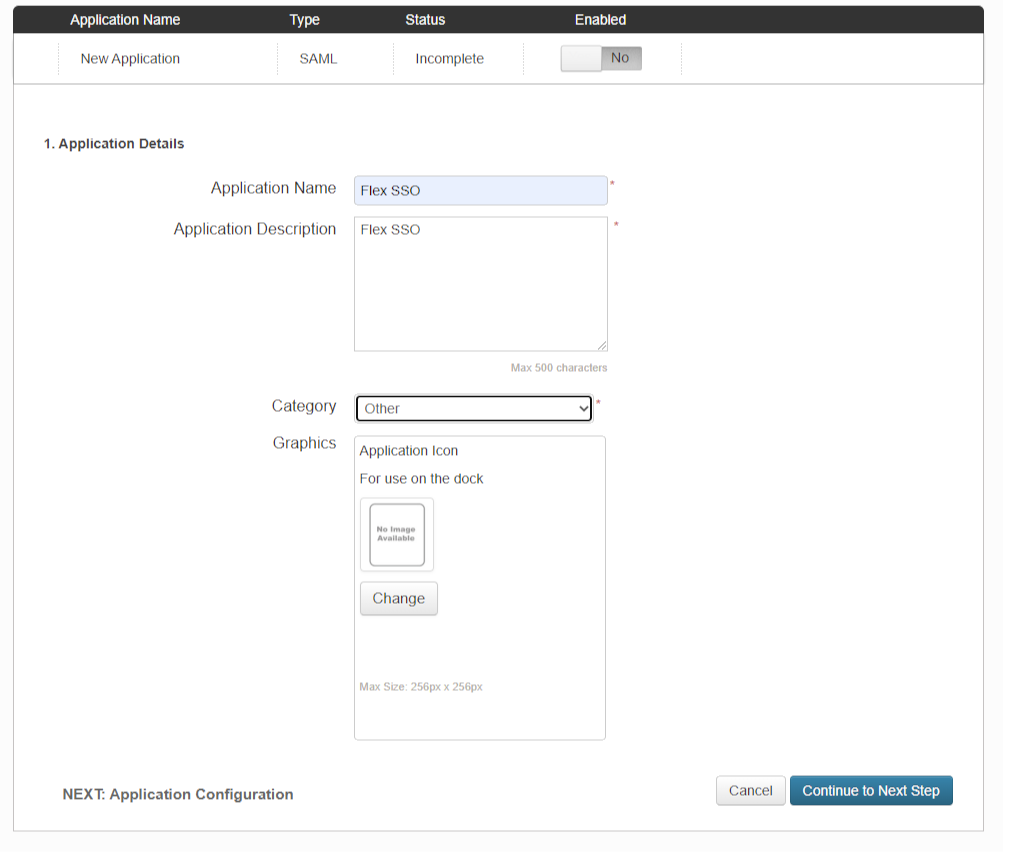Click the NEXT: Application Configuration label
The image size is (1010, 865).
click(176, 794)
